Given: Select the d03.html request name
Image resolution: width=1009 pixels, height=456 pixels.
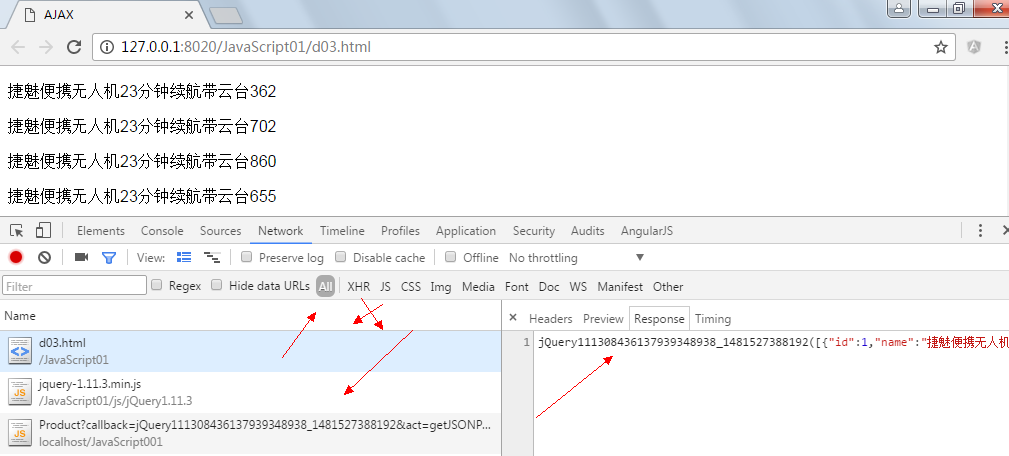Looking at the screenshot, I should [x=62, y=343].
